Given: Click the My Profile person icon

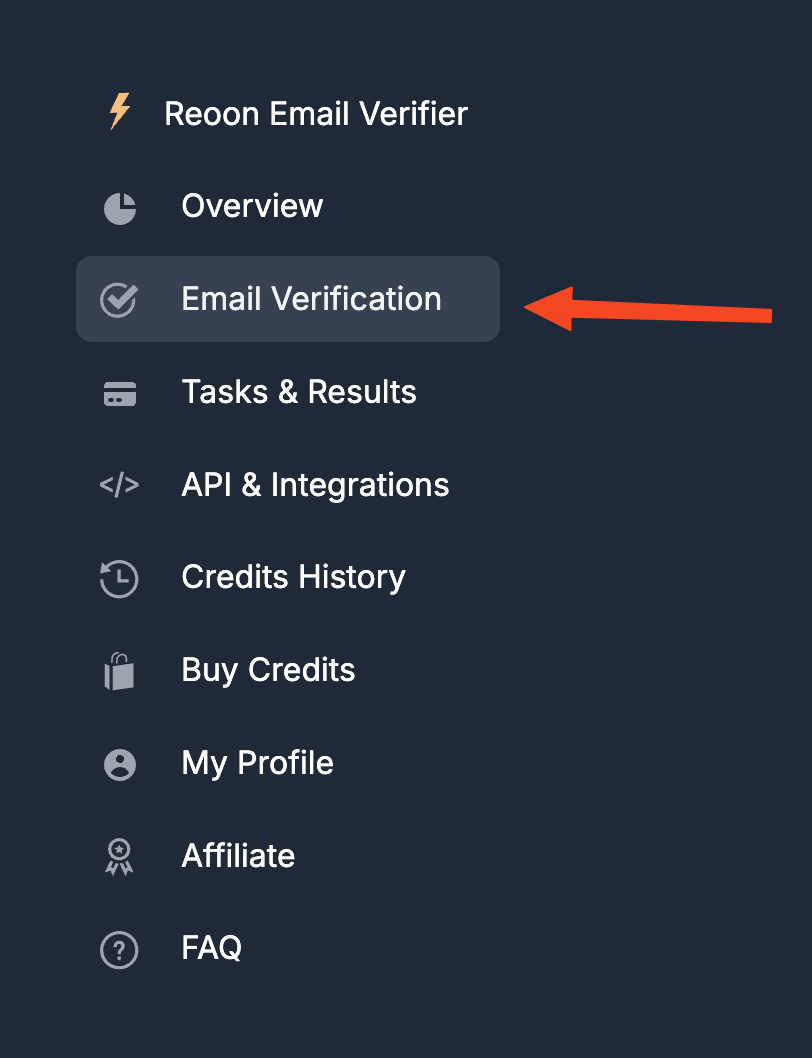Looking at the screenshot, I should pos(119,764).
